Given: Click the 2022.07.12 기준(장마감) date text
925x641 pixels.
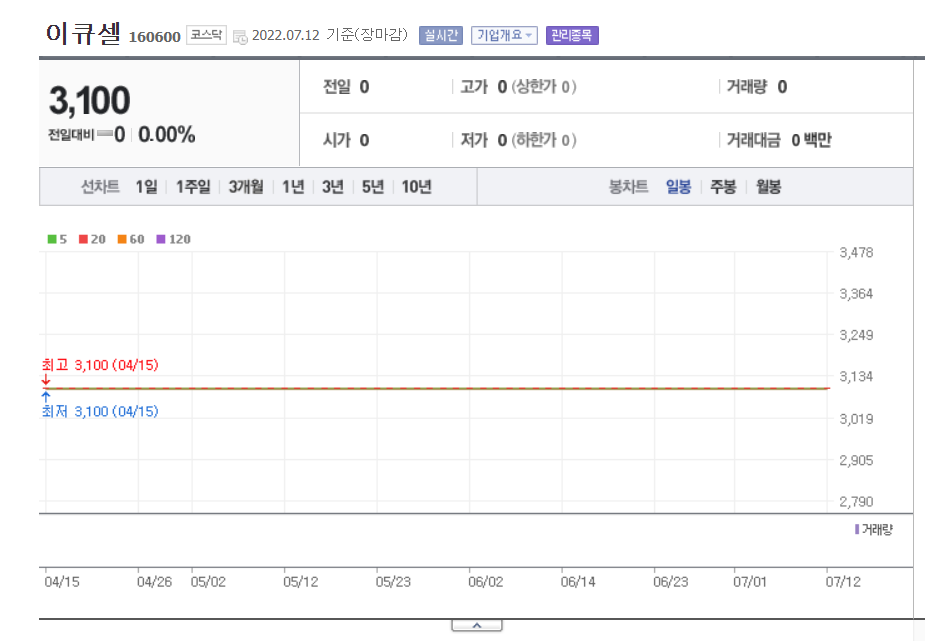Looking at the screenshot, I should click(x=330, y=35).
